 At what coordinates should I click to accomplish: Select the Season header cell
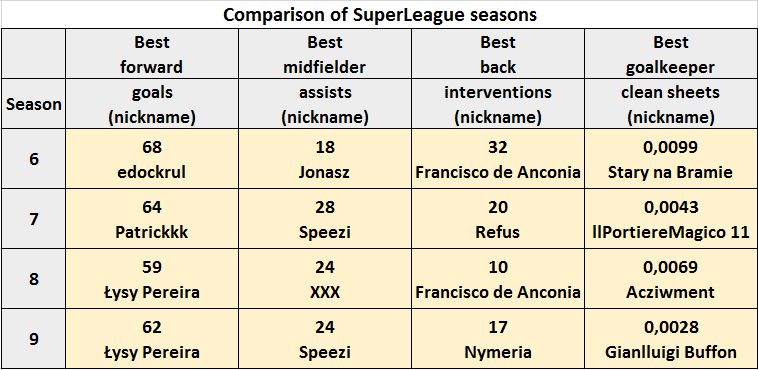point(33,104)
